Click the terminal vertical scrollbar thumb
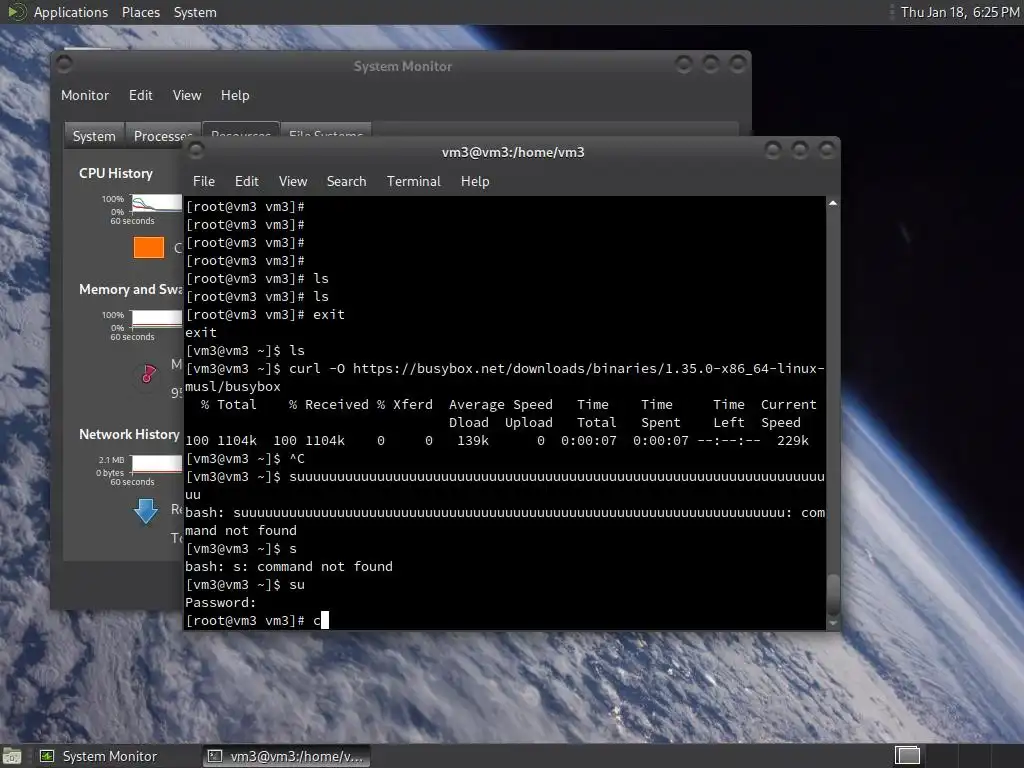This screenshot has width=1024, height=768. (x=833, y=595)
